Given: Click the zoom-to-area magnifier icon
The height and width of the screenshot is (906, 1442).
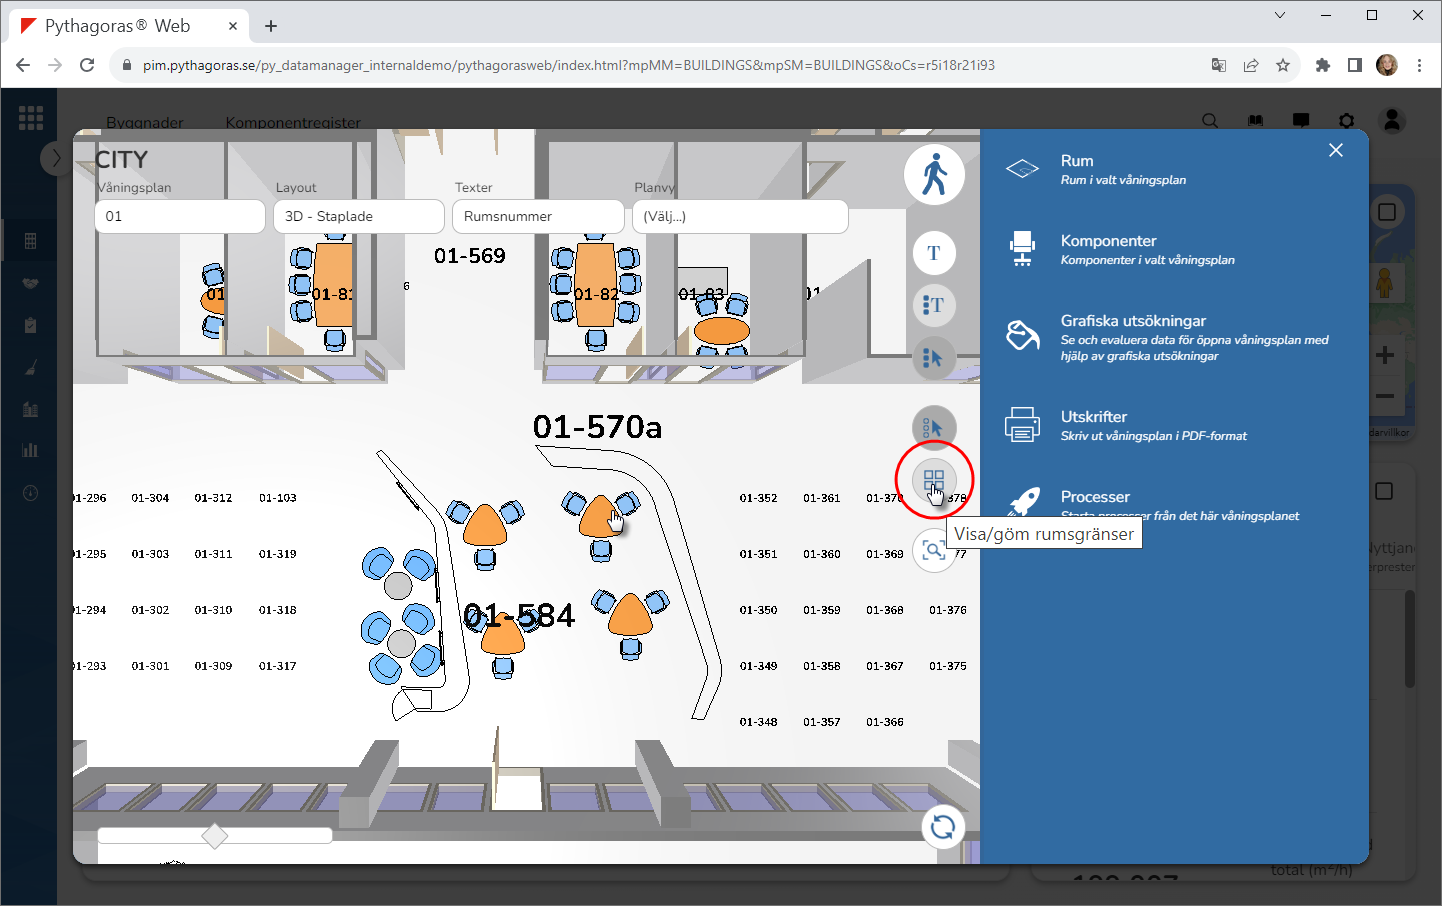Looking at the screenshot, I should point(934,551).
